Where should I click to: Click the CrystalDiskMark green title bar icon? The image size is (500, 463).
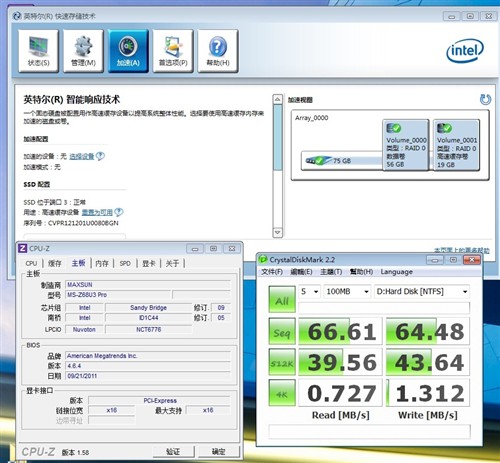(x=263, y=259)
